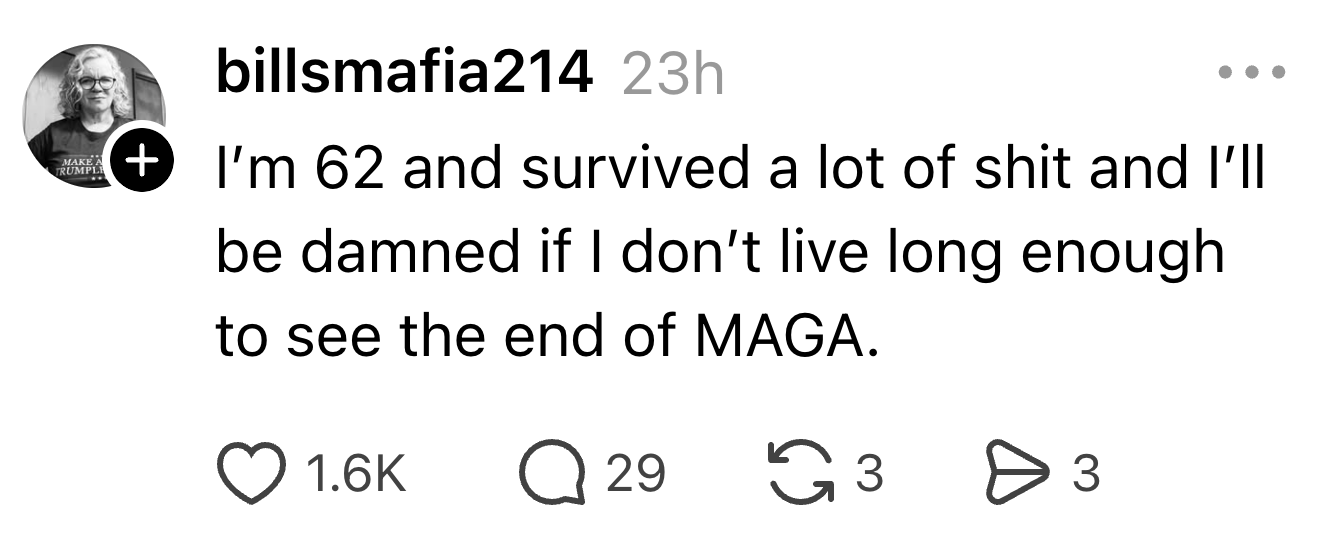The width and height of the screenshot is (1326, 556).
Task: Follow user with the plus badge
Action: (145, 157)
